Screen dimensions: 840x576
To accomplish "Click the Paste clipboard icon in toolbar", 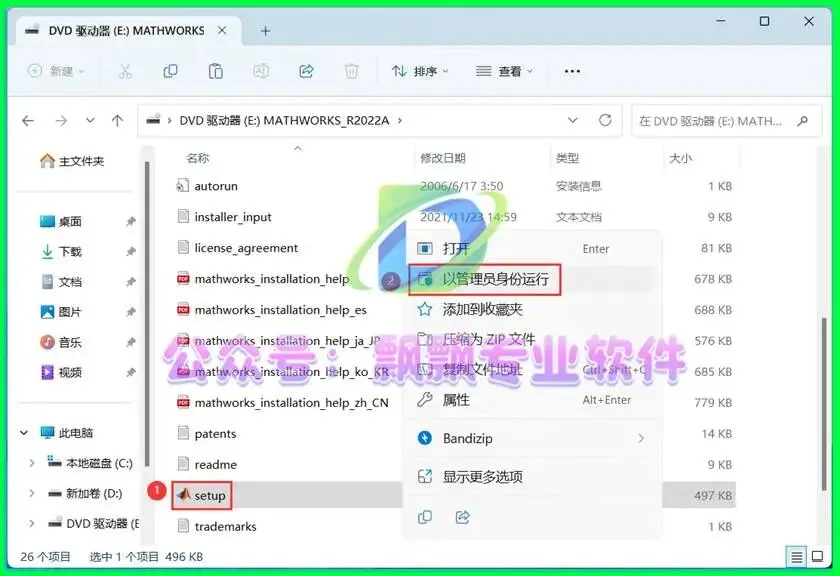I will (215, 71).
